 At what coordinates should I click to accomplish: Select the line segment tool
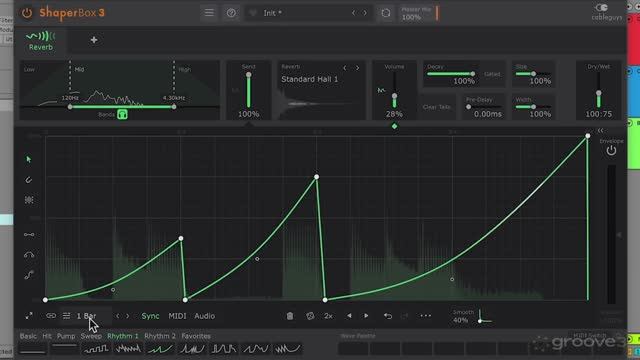pos(29,235)
